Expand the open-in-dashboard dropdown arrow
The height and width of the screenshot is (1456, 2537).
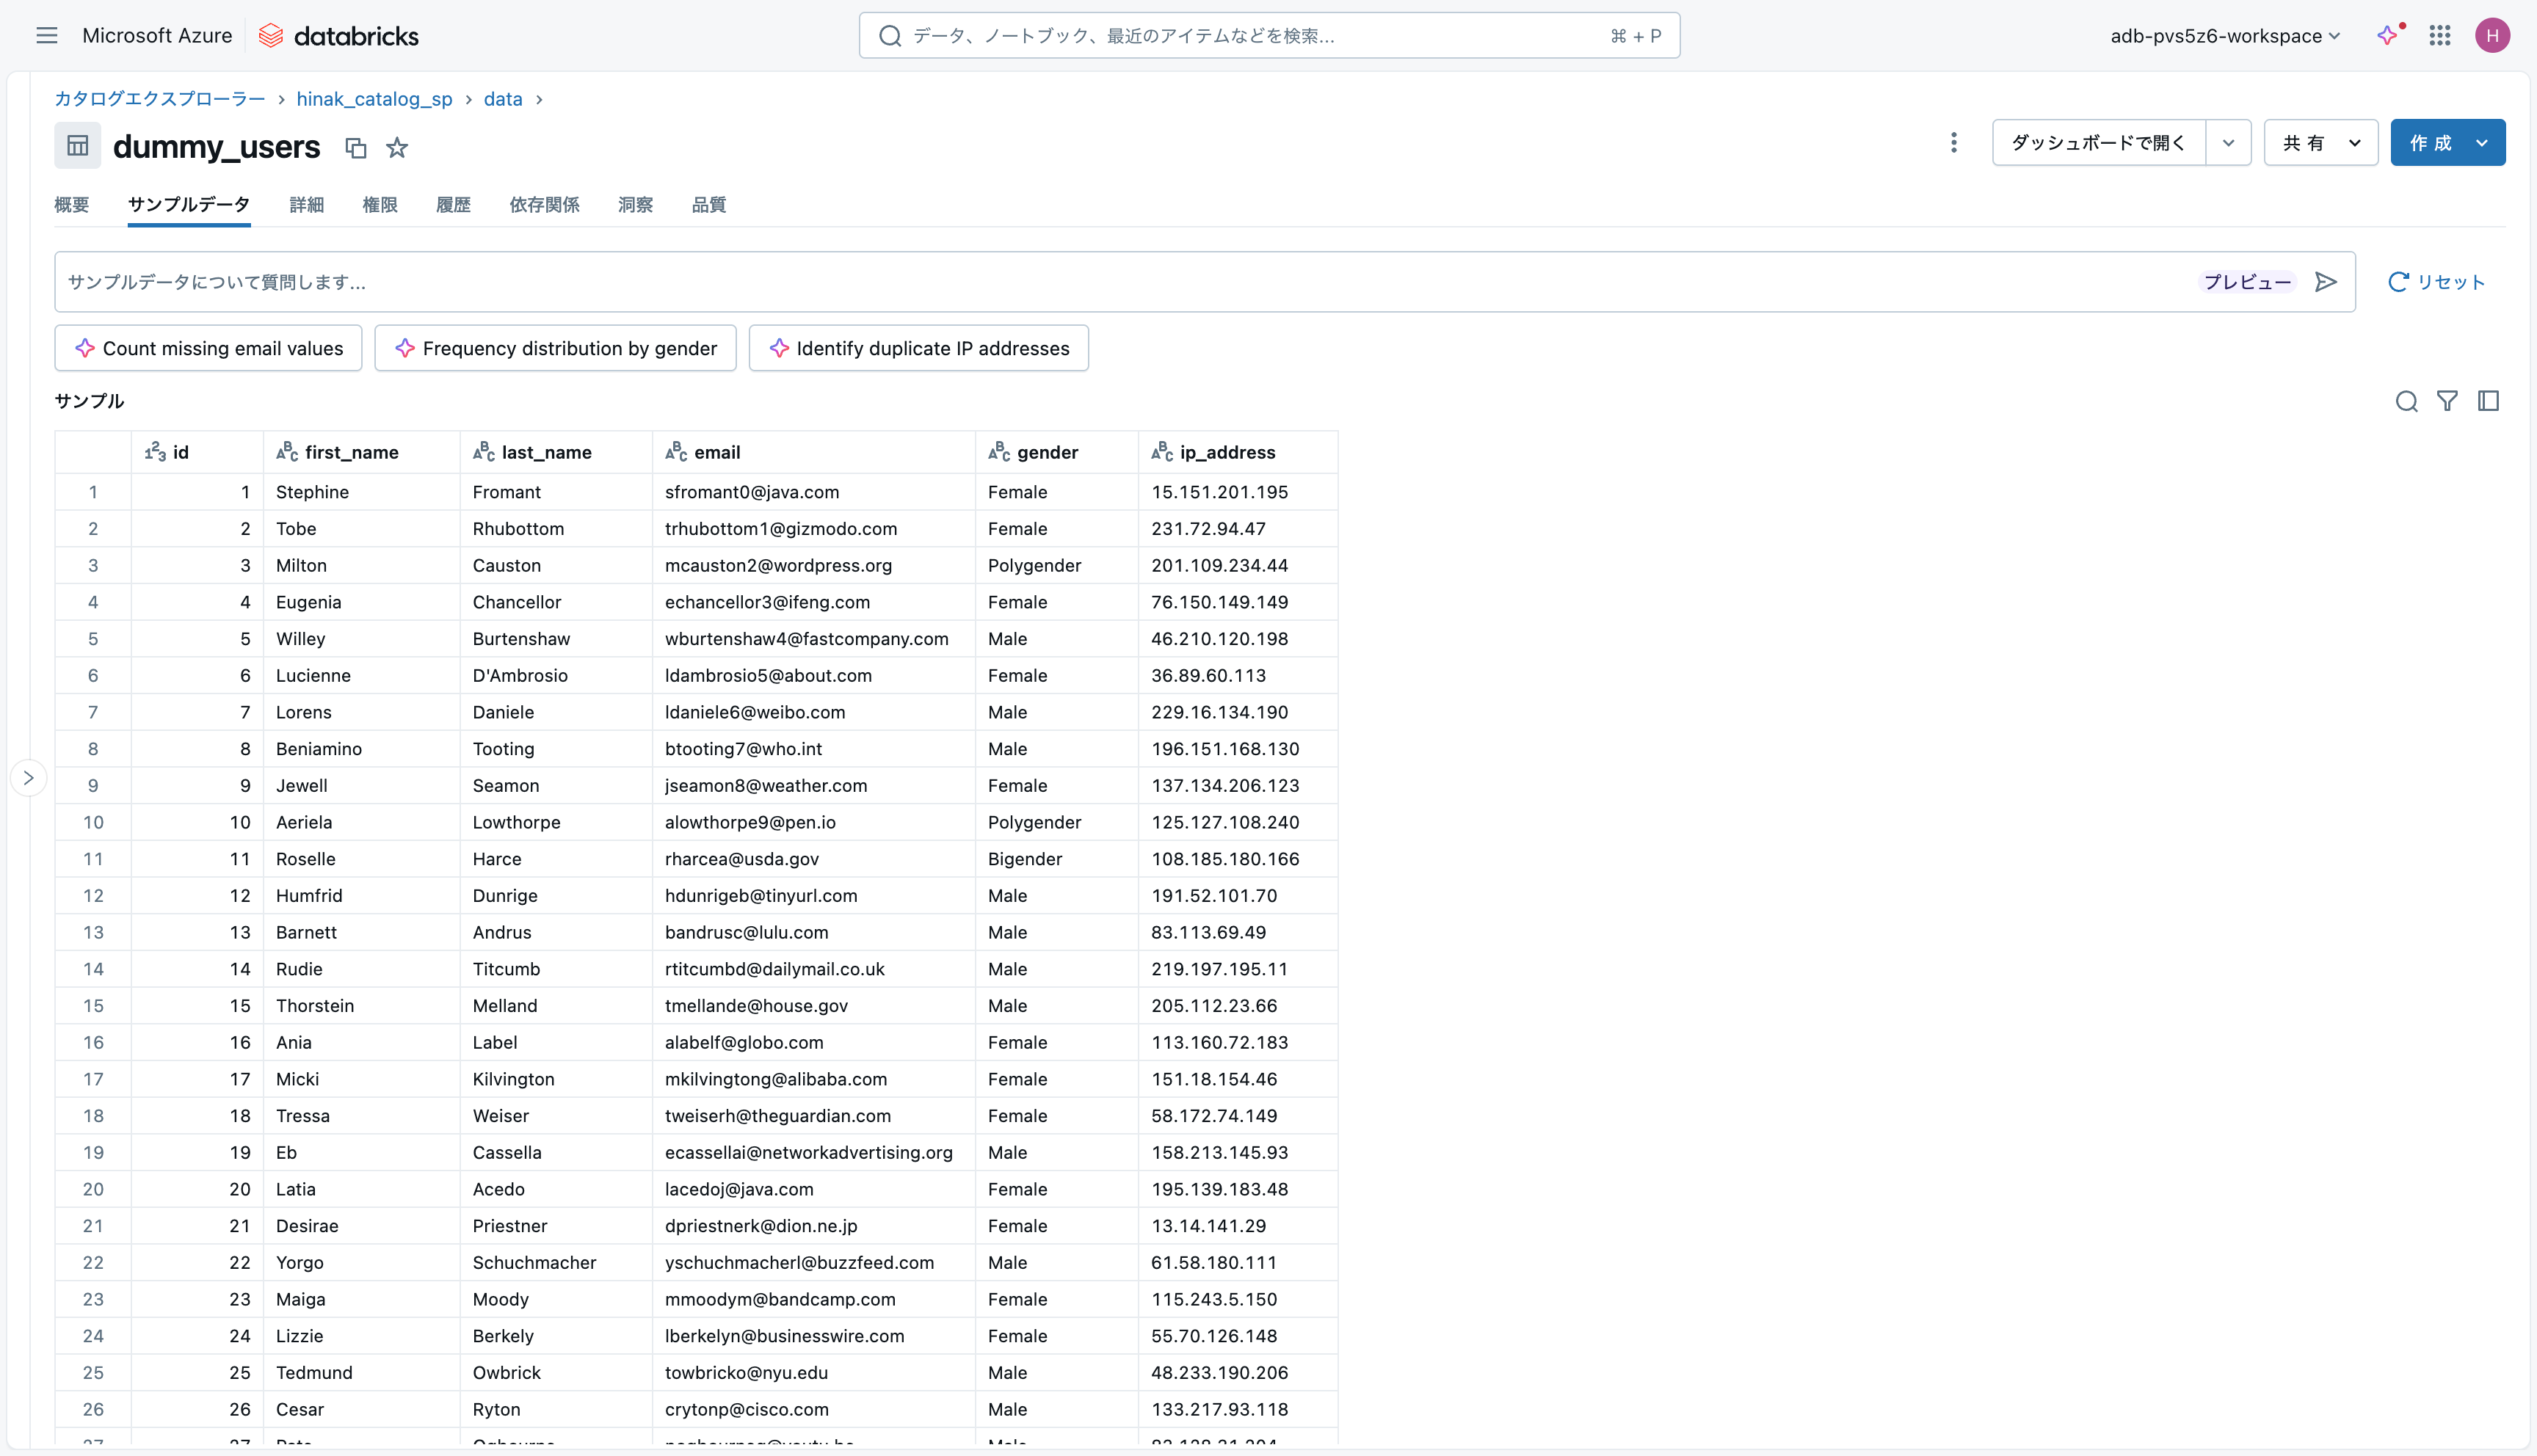click(2228, 143)
